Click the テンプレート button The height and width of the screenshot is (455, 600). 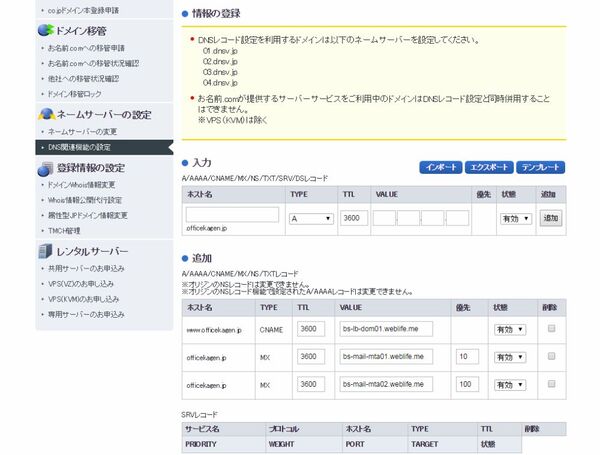pos(540,168)
